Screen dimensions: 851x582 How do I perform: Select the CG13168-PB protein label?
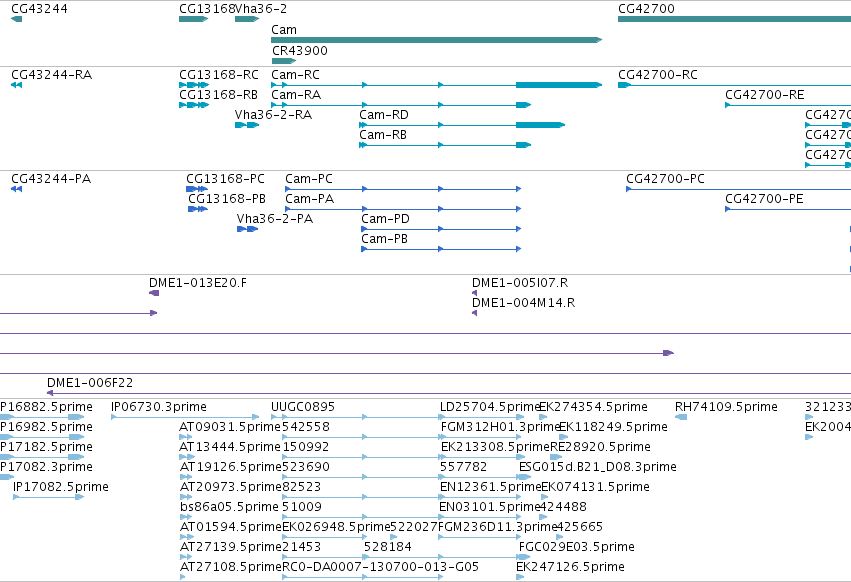coord(227,199)
